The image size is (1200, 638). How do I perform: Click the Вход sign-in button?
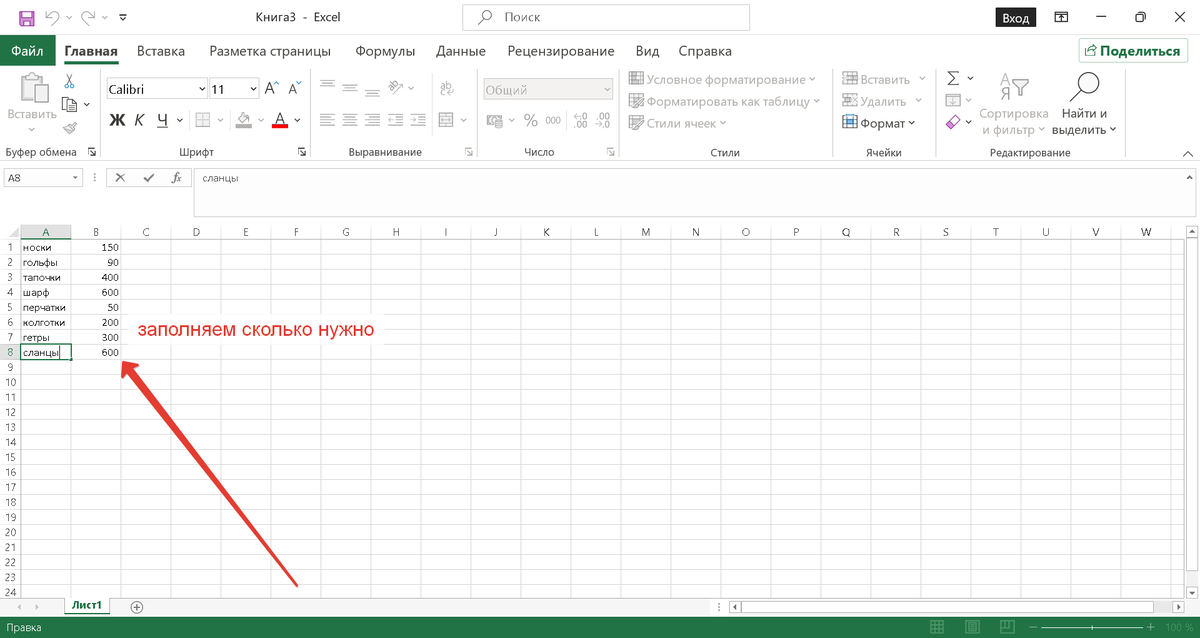[x=1015, y=17]
